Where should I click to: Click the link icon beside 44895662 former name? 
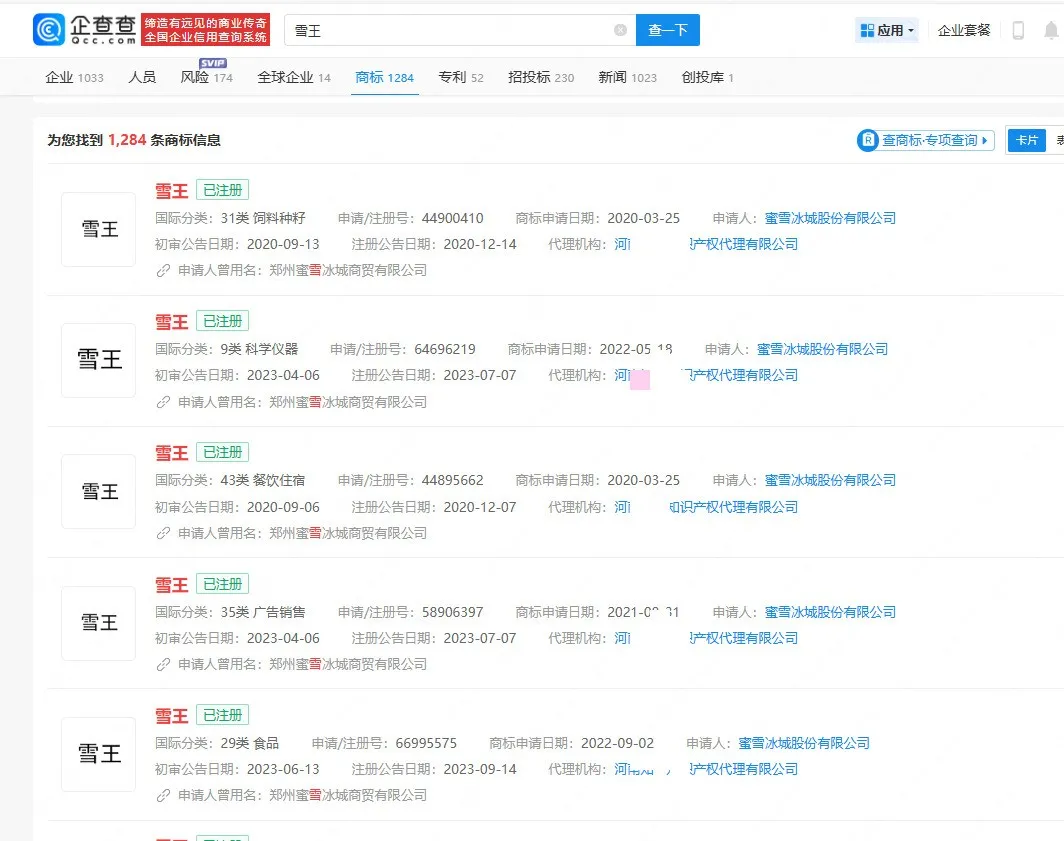tap(163, 534)
